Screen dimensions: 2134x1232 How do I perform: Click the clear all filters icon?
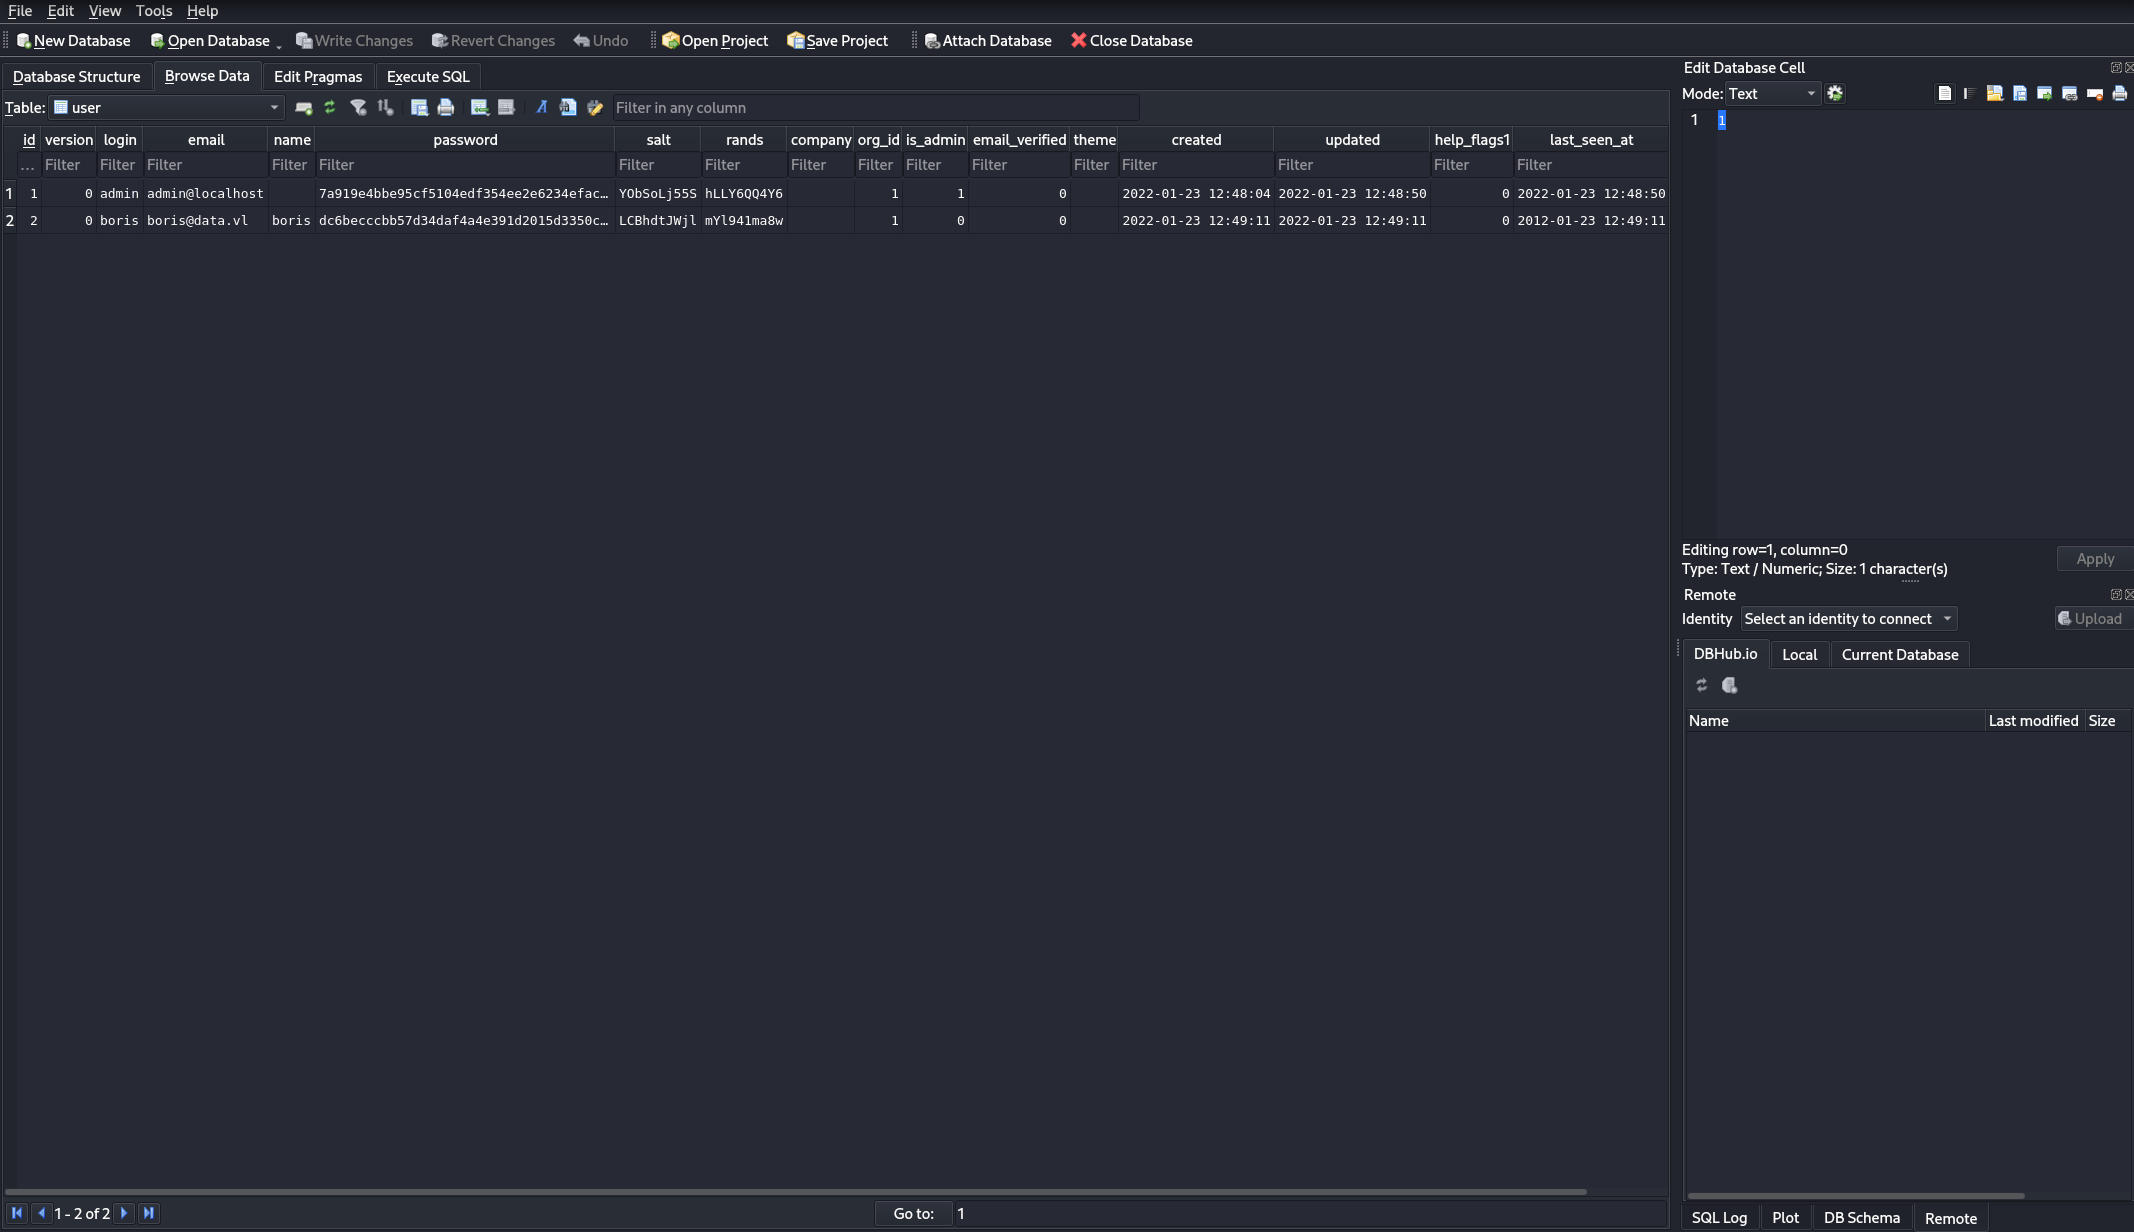coord(358,107)
